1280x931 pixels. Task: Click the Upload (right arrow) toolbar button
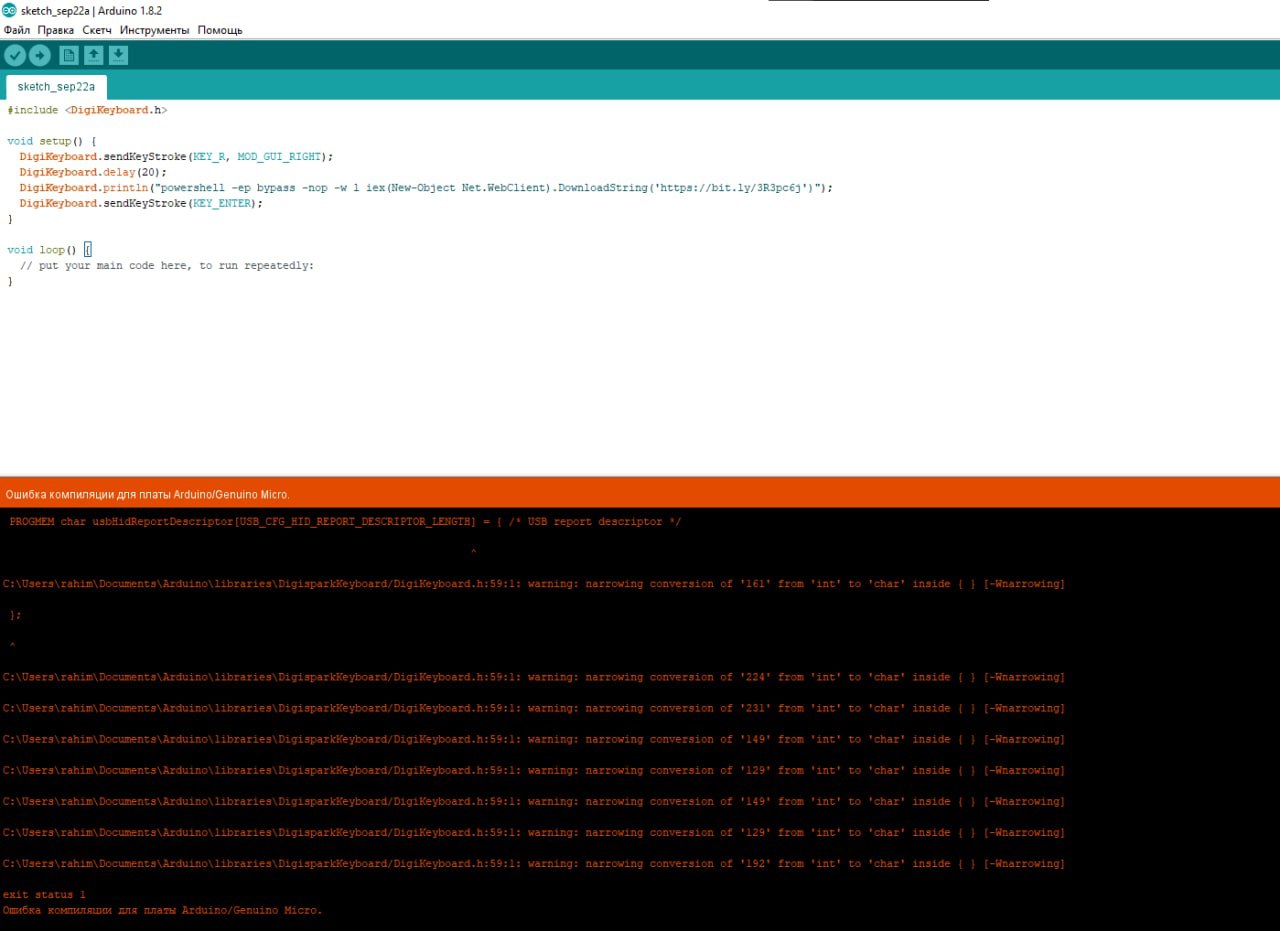[x=40, y=56]
